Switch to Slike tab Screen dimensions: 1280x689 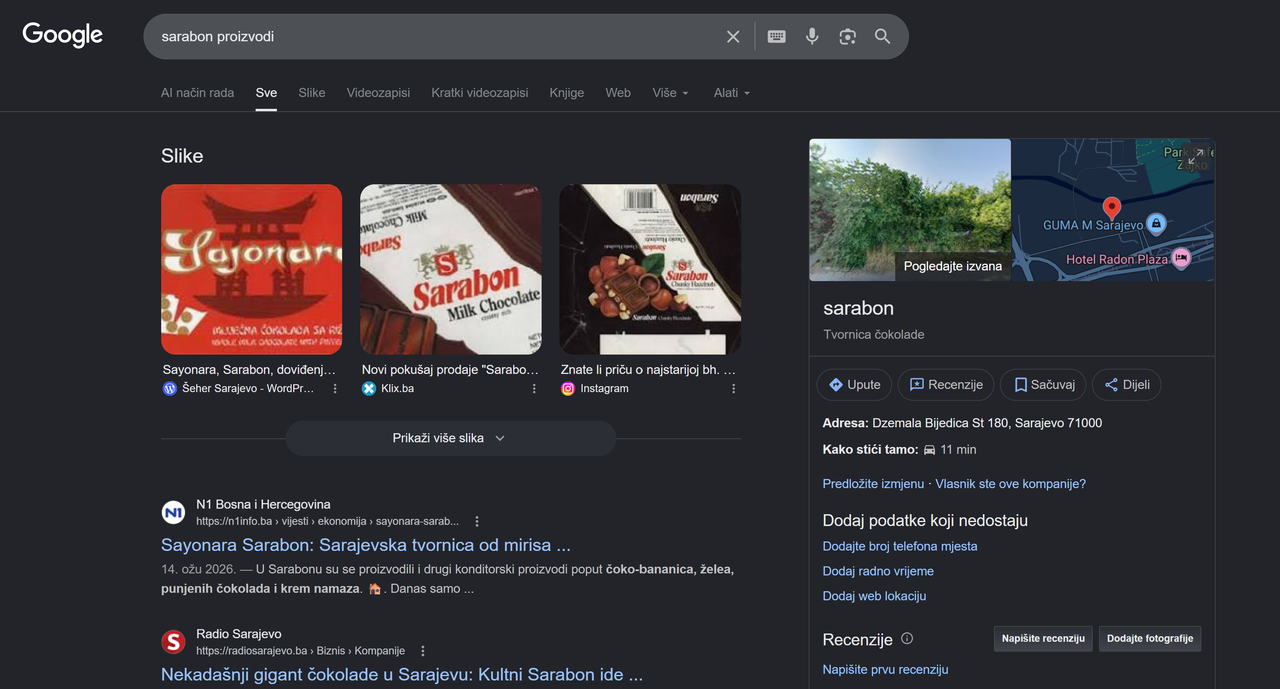pyautogui.click(x=312, y=92)
